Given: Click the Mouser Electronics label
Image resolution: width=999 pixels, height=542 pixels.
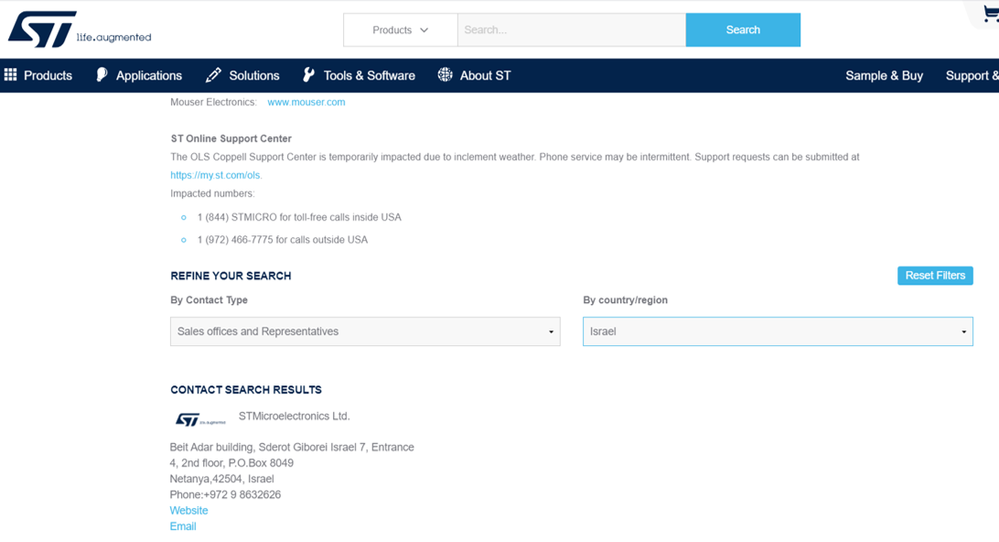Looking at the screenshot, I should click(x=213, y=102).
